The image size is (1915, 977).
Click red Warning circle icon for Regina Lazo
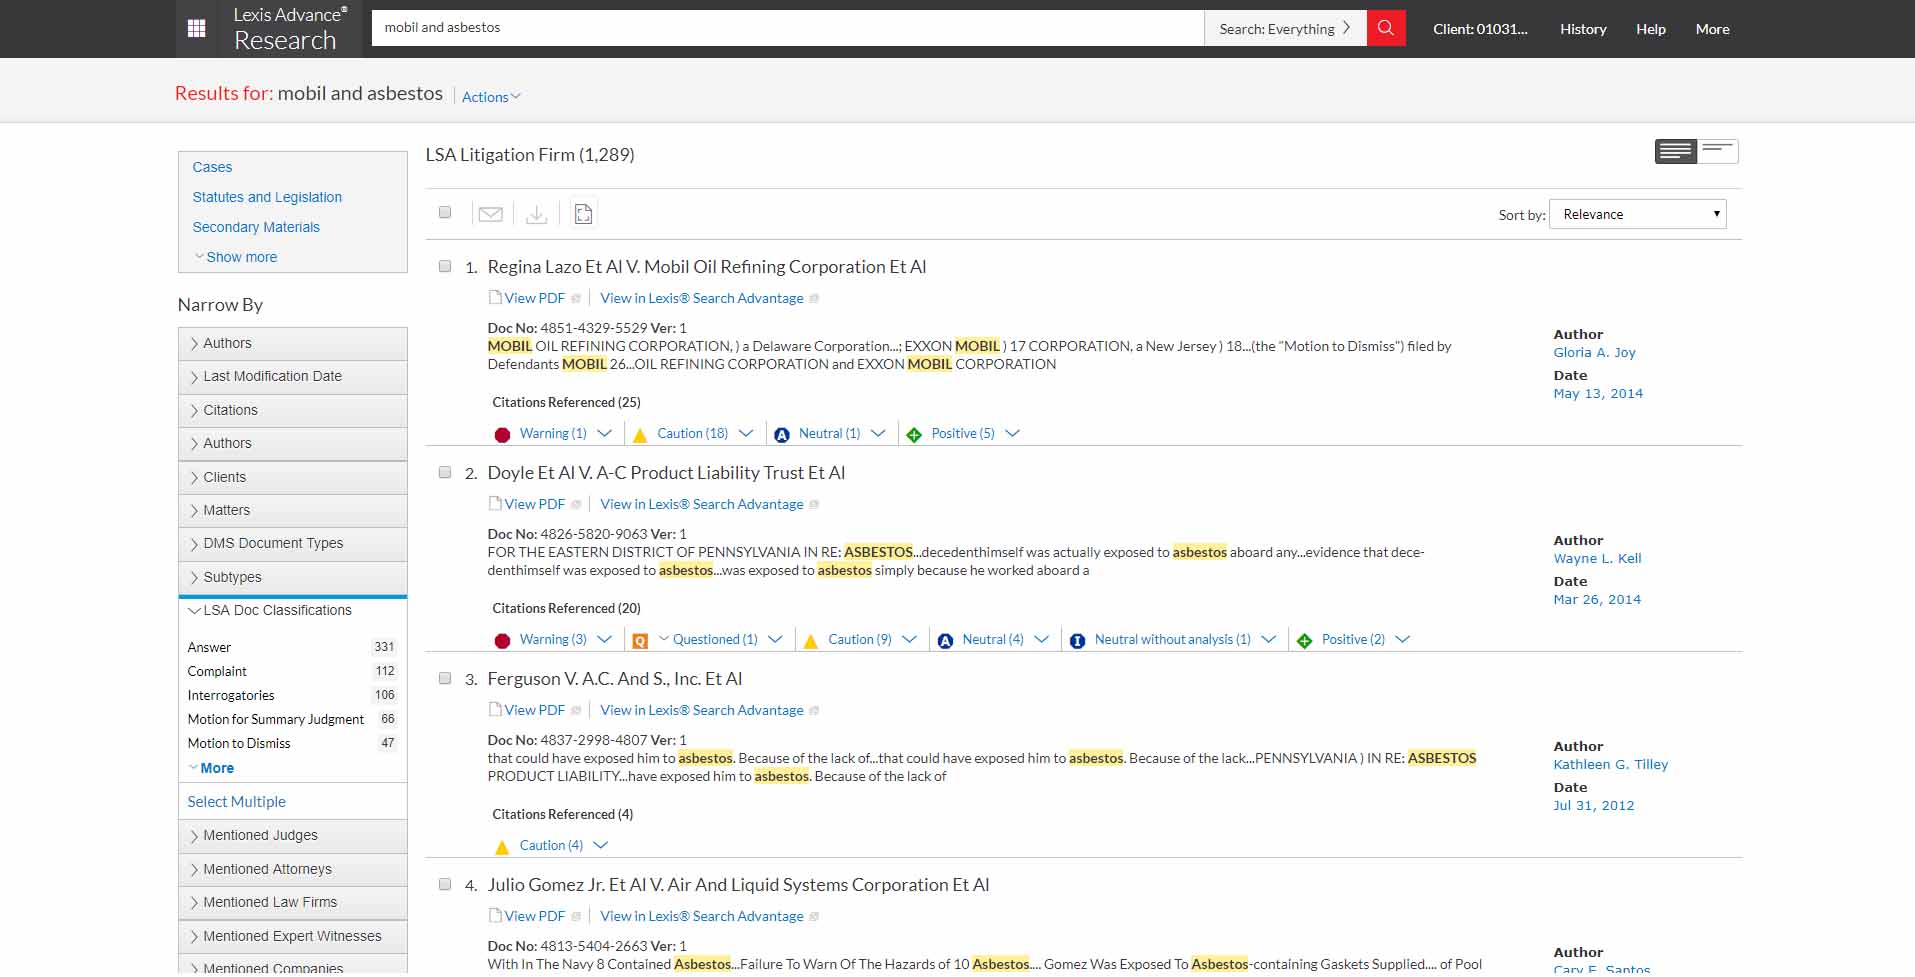(503, 435)
